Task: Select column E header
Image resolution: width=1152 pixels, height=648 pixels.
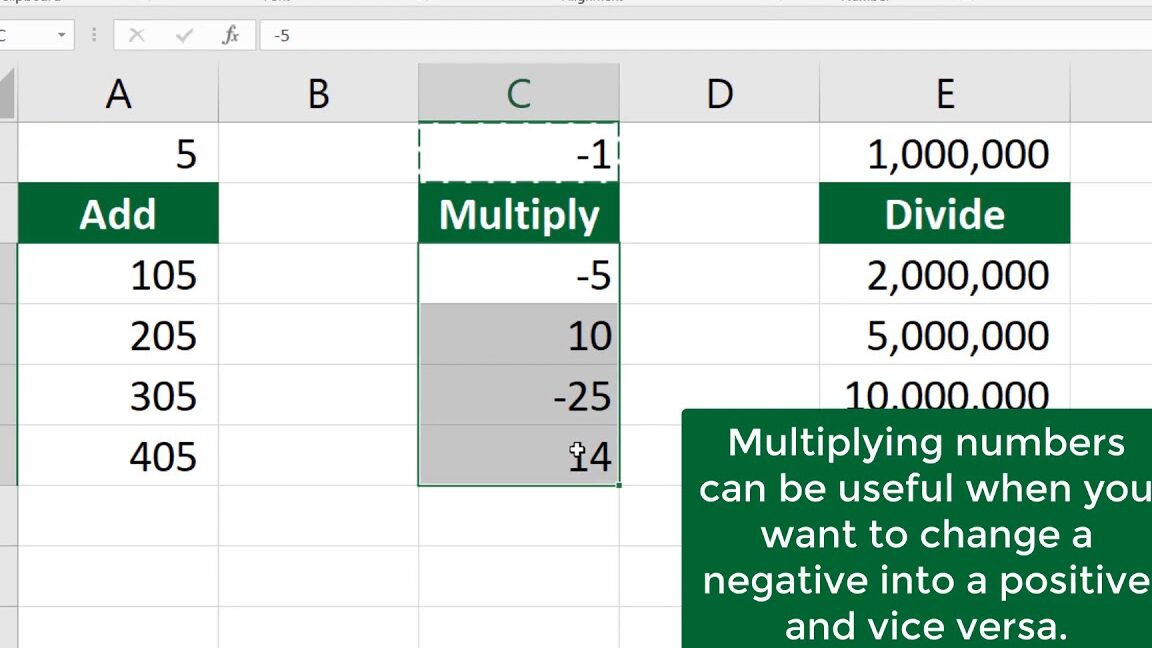Action: 945,93
